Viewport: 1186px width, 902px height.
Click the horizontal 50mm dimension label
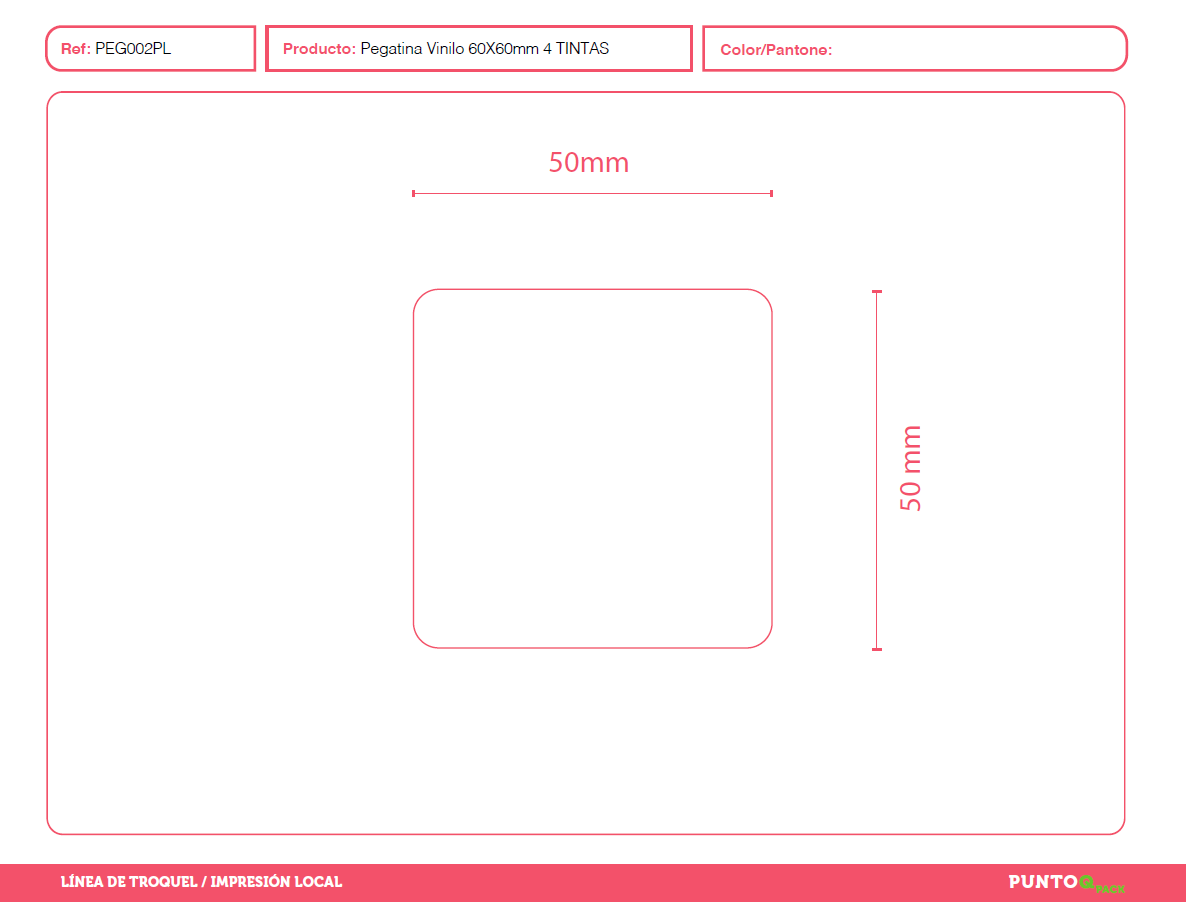coord(588,163)
